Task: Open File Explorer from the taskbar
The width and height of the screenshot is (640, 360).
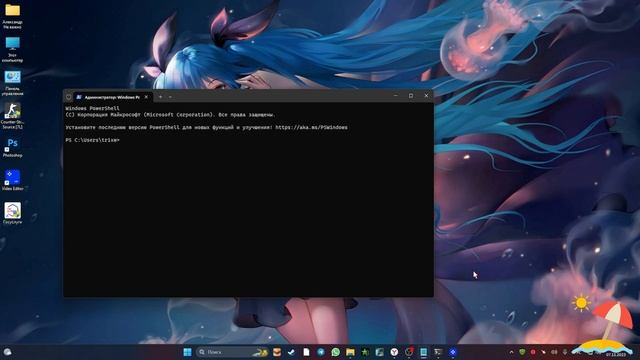Action: pos(350,352)
